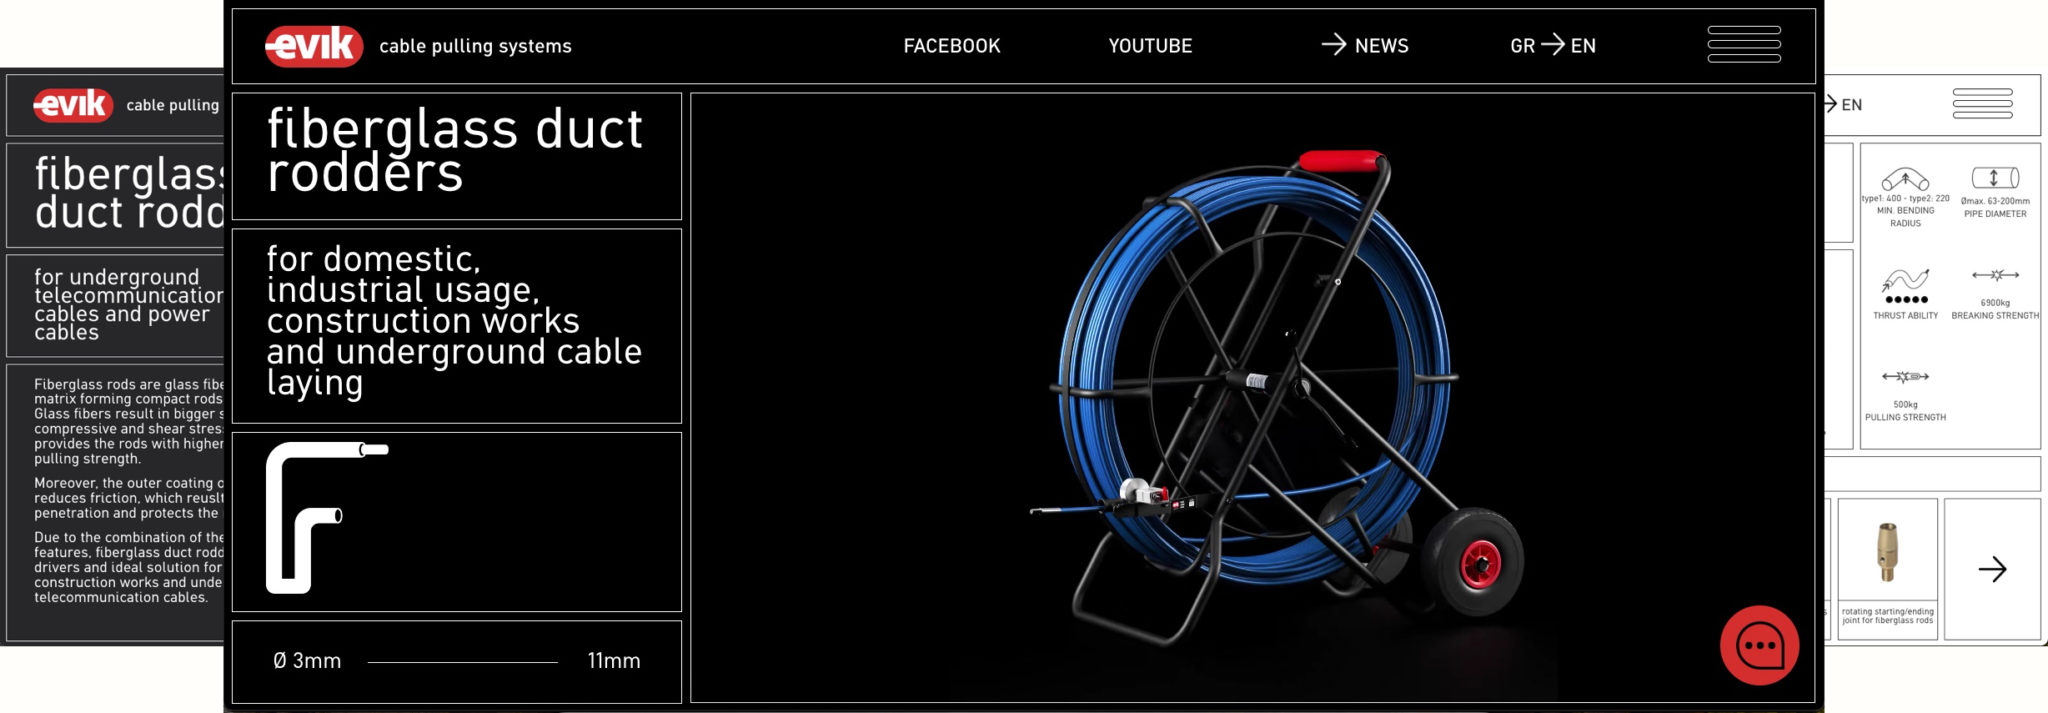Screen dimensions: 2048x713
Task: Click the evik logo in the front window
Action: (313, 46)
